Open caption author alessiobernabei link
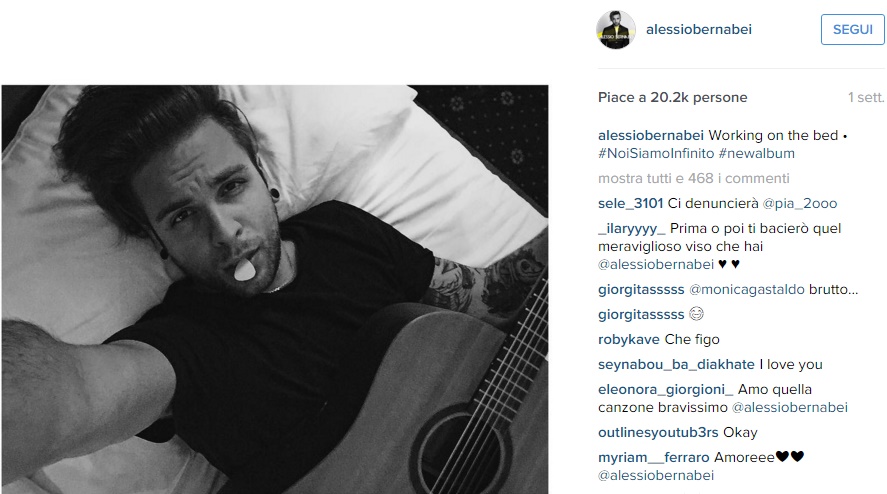The image size is (887, 494). [x=651, y=135]
